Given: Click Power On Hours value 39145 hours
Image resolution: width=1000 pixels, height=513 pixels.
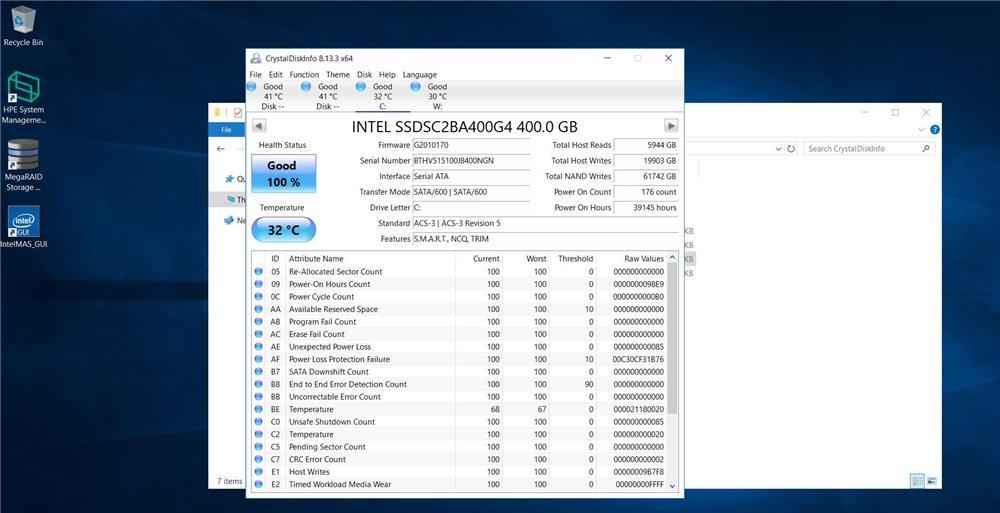Looking at the screenshot, I should coord(645,207).
